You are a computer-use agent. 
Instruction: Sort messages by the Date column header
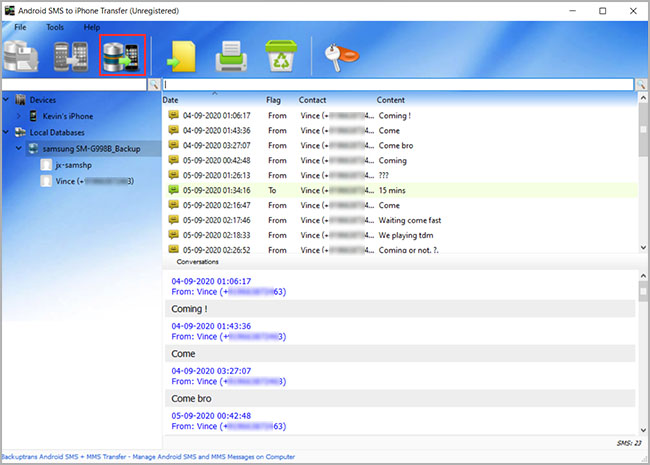pyautogui.click(x=171, y=100)
